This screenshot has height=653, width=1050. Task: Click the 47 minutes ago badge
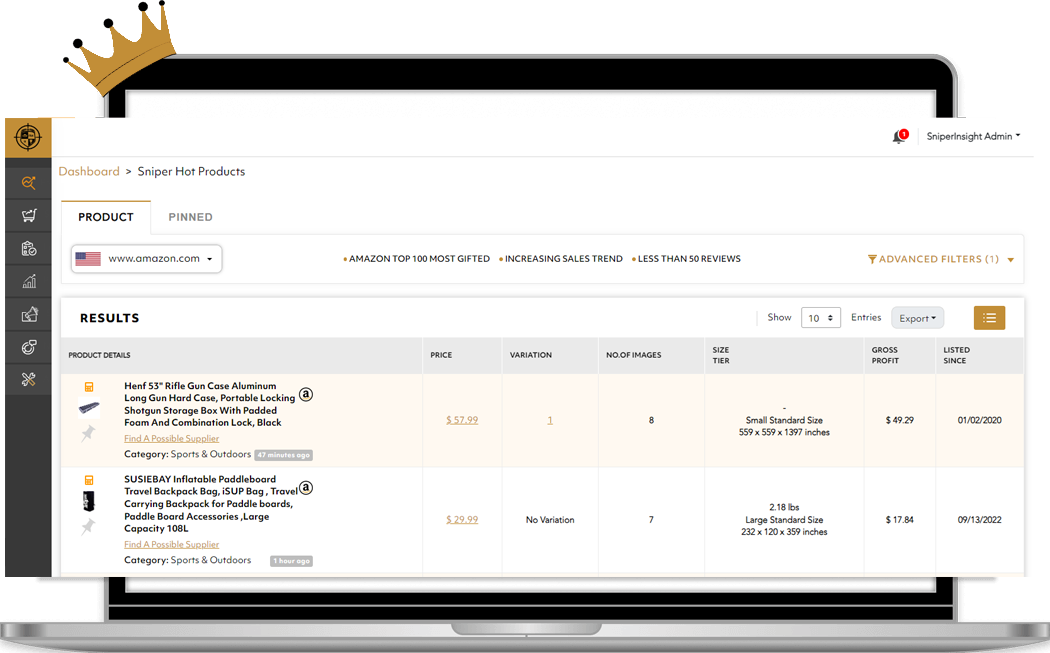pos(284,455)
